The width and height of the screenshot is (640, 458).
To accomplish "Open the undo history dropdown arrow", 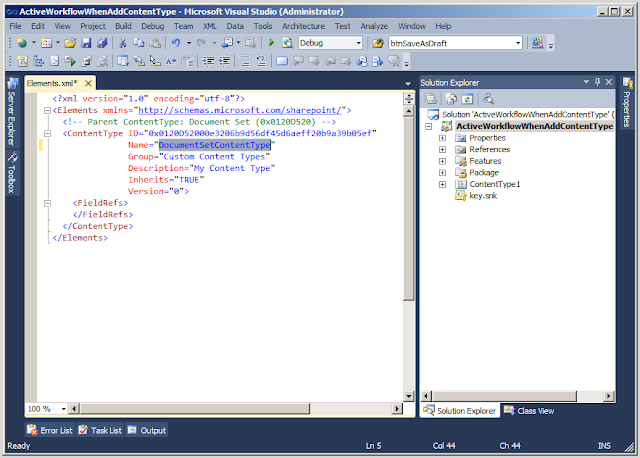I will point(189,43).
